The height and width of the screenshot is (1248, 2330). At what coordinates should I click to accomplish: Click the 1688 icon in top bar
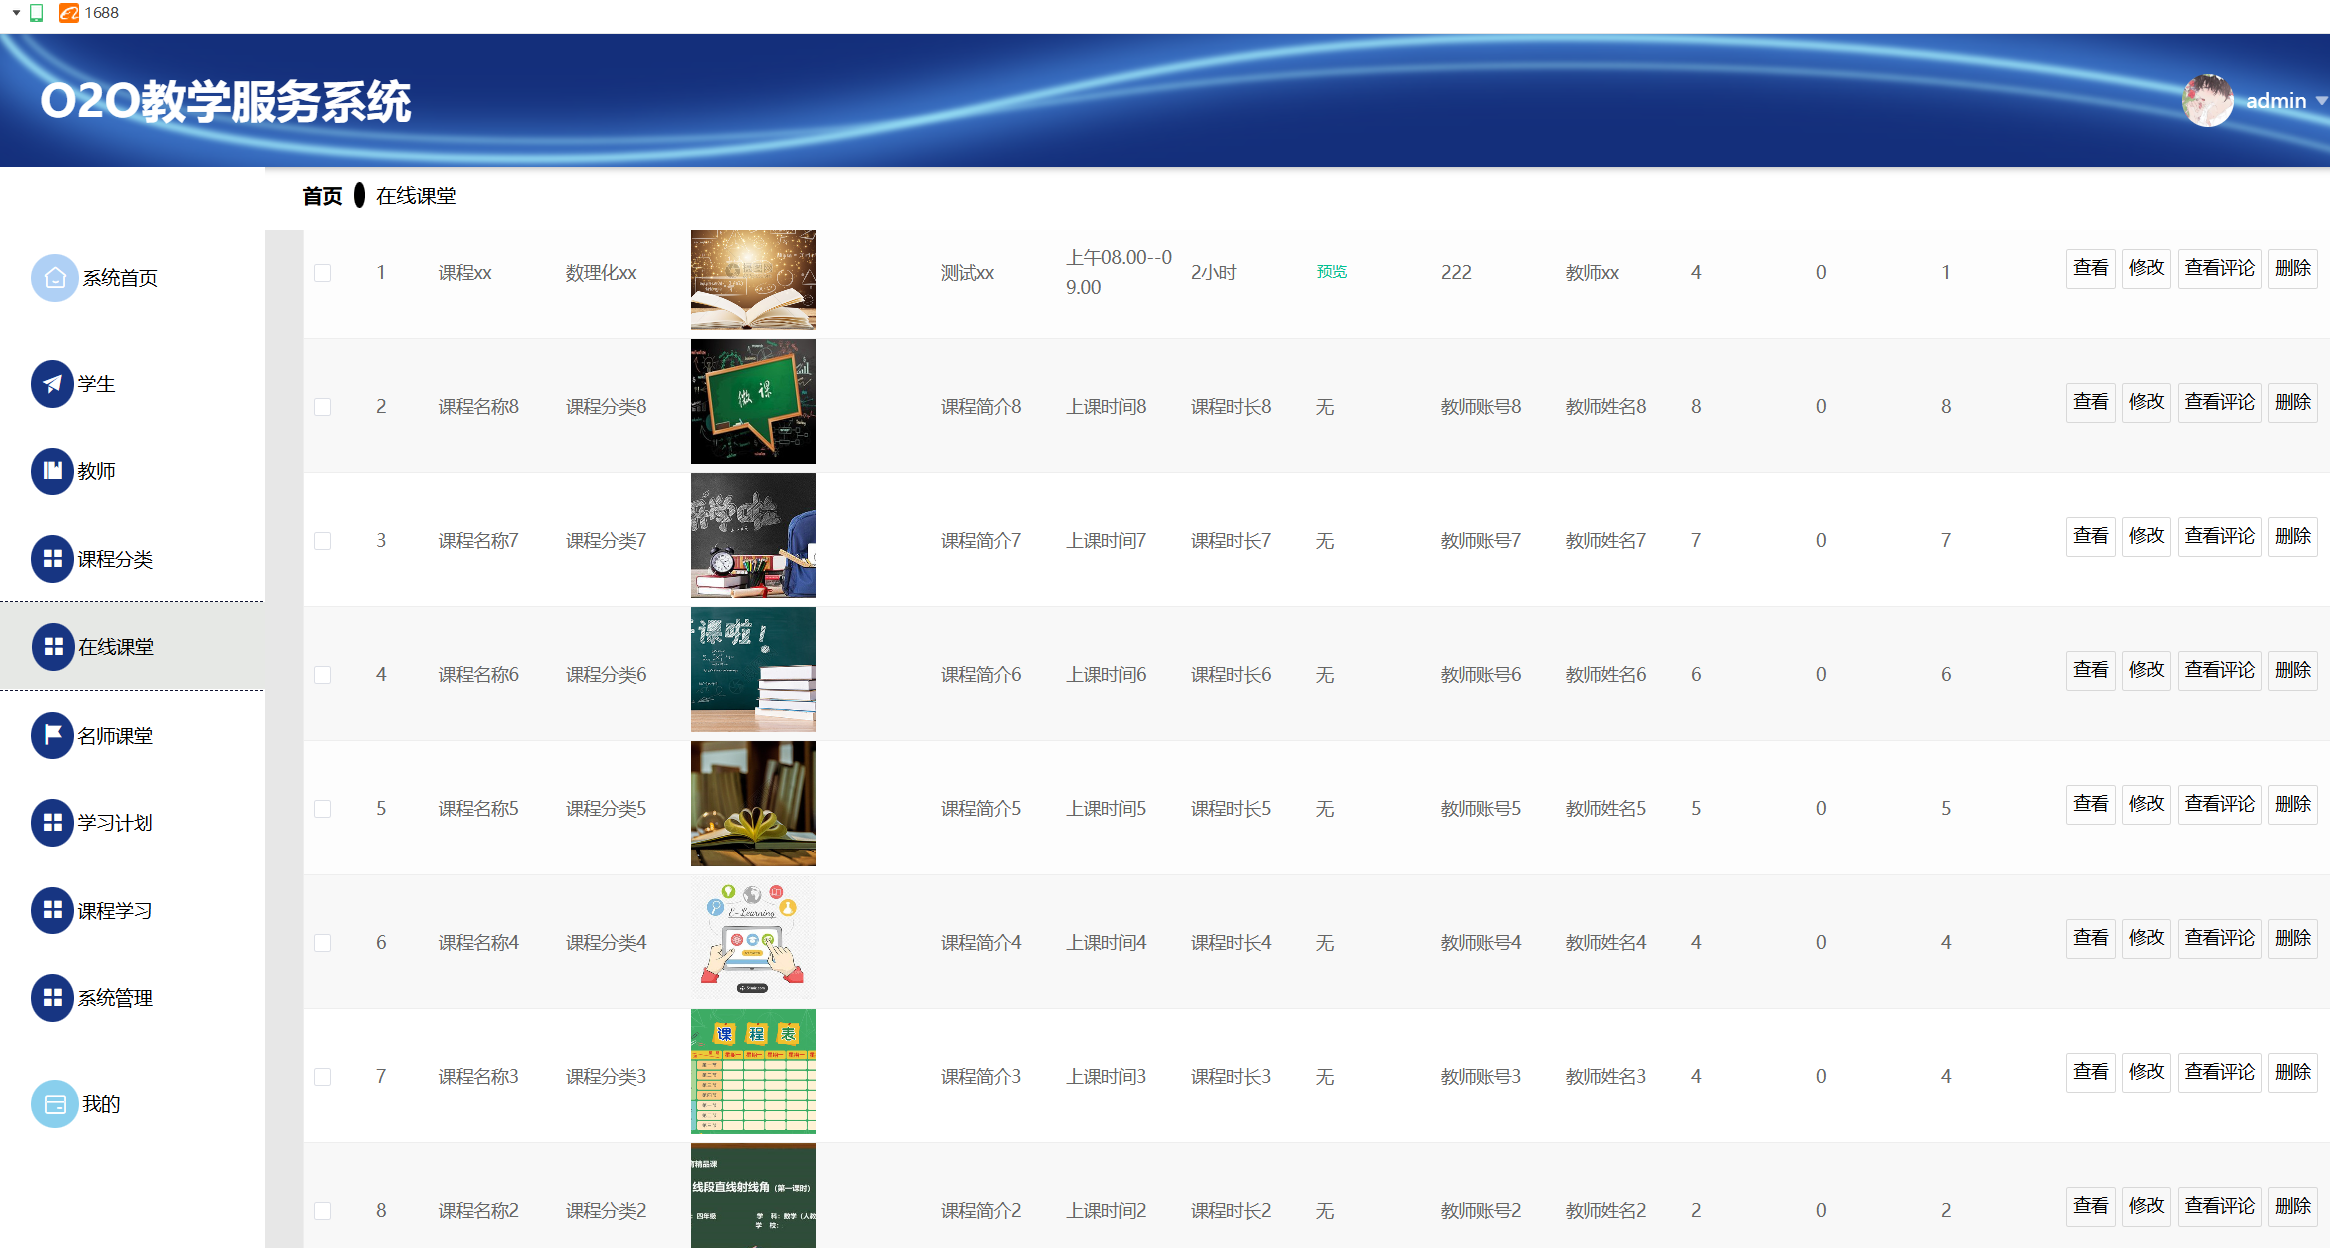pyautogui.click(x=69, y=13)
